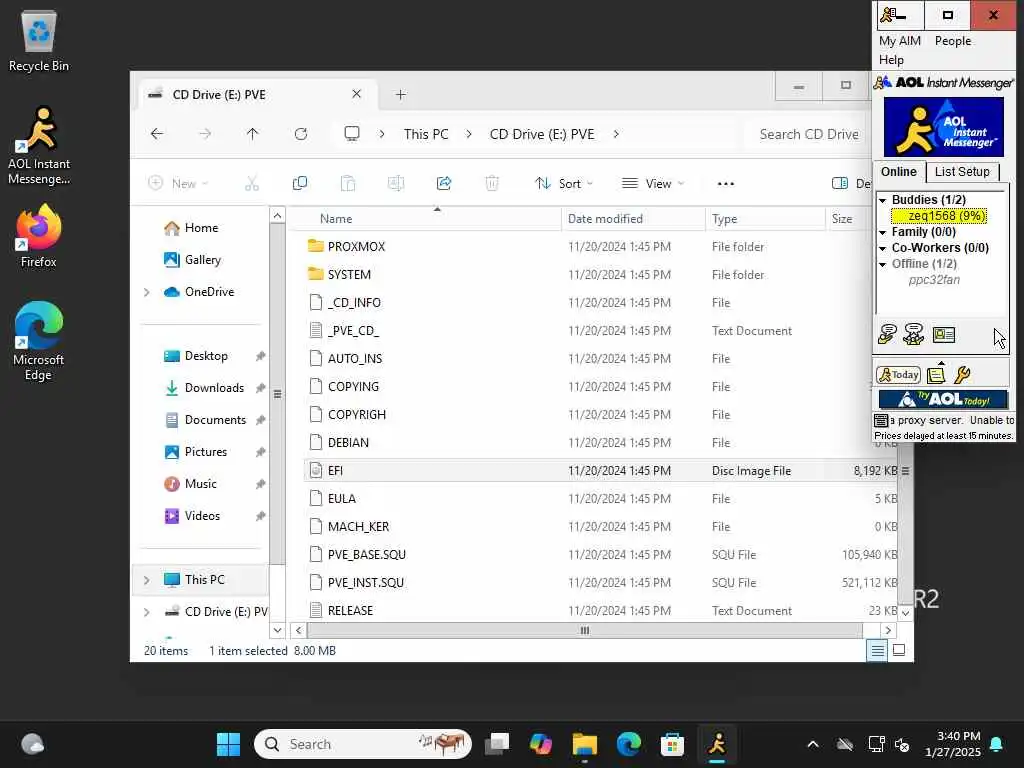1024x768 pixels.
Task: Open the Windows Start button
Action: pos(228,744)
